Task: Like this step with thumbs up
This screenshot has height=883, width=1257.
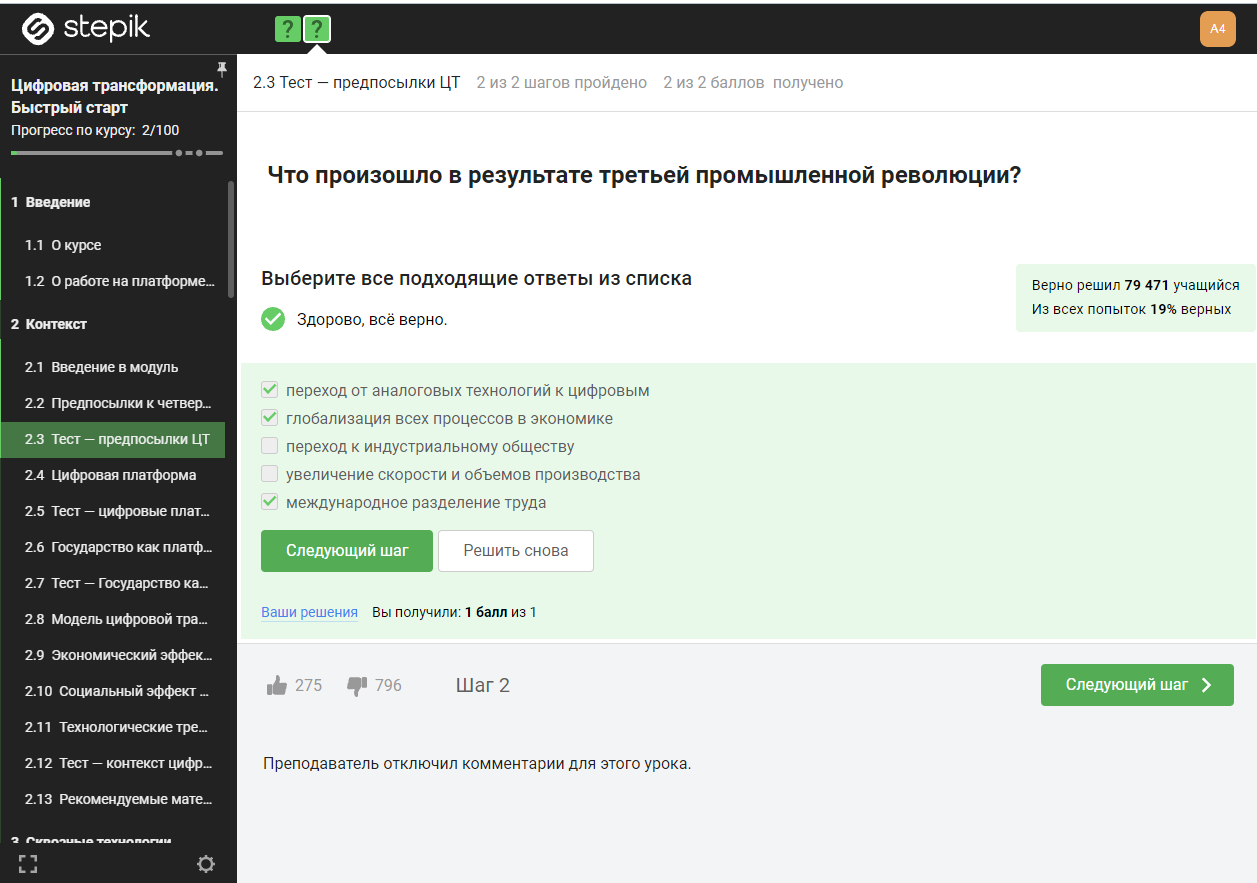Action: tap(277, 685)
